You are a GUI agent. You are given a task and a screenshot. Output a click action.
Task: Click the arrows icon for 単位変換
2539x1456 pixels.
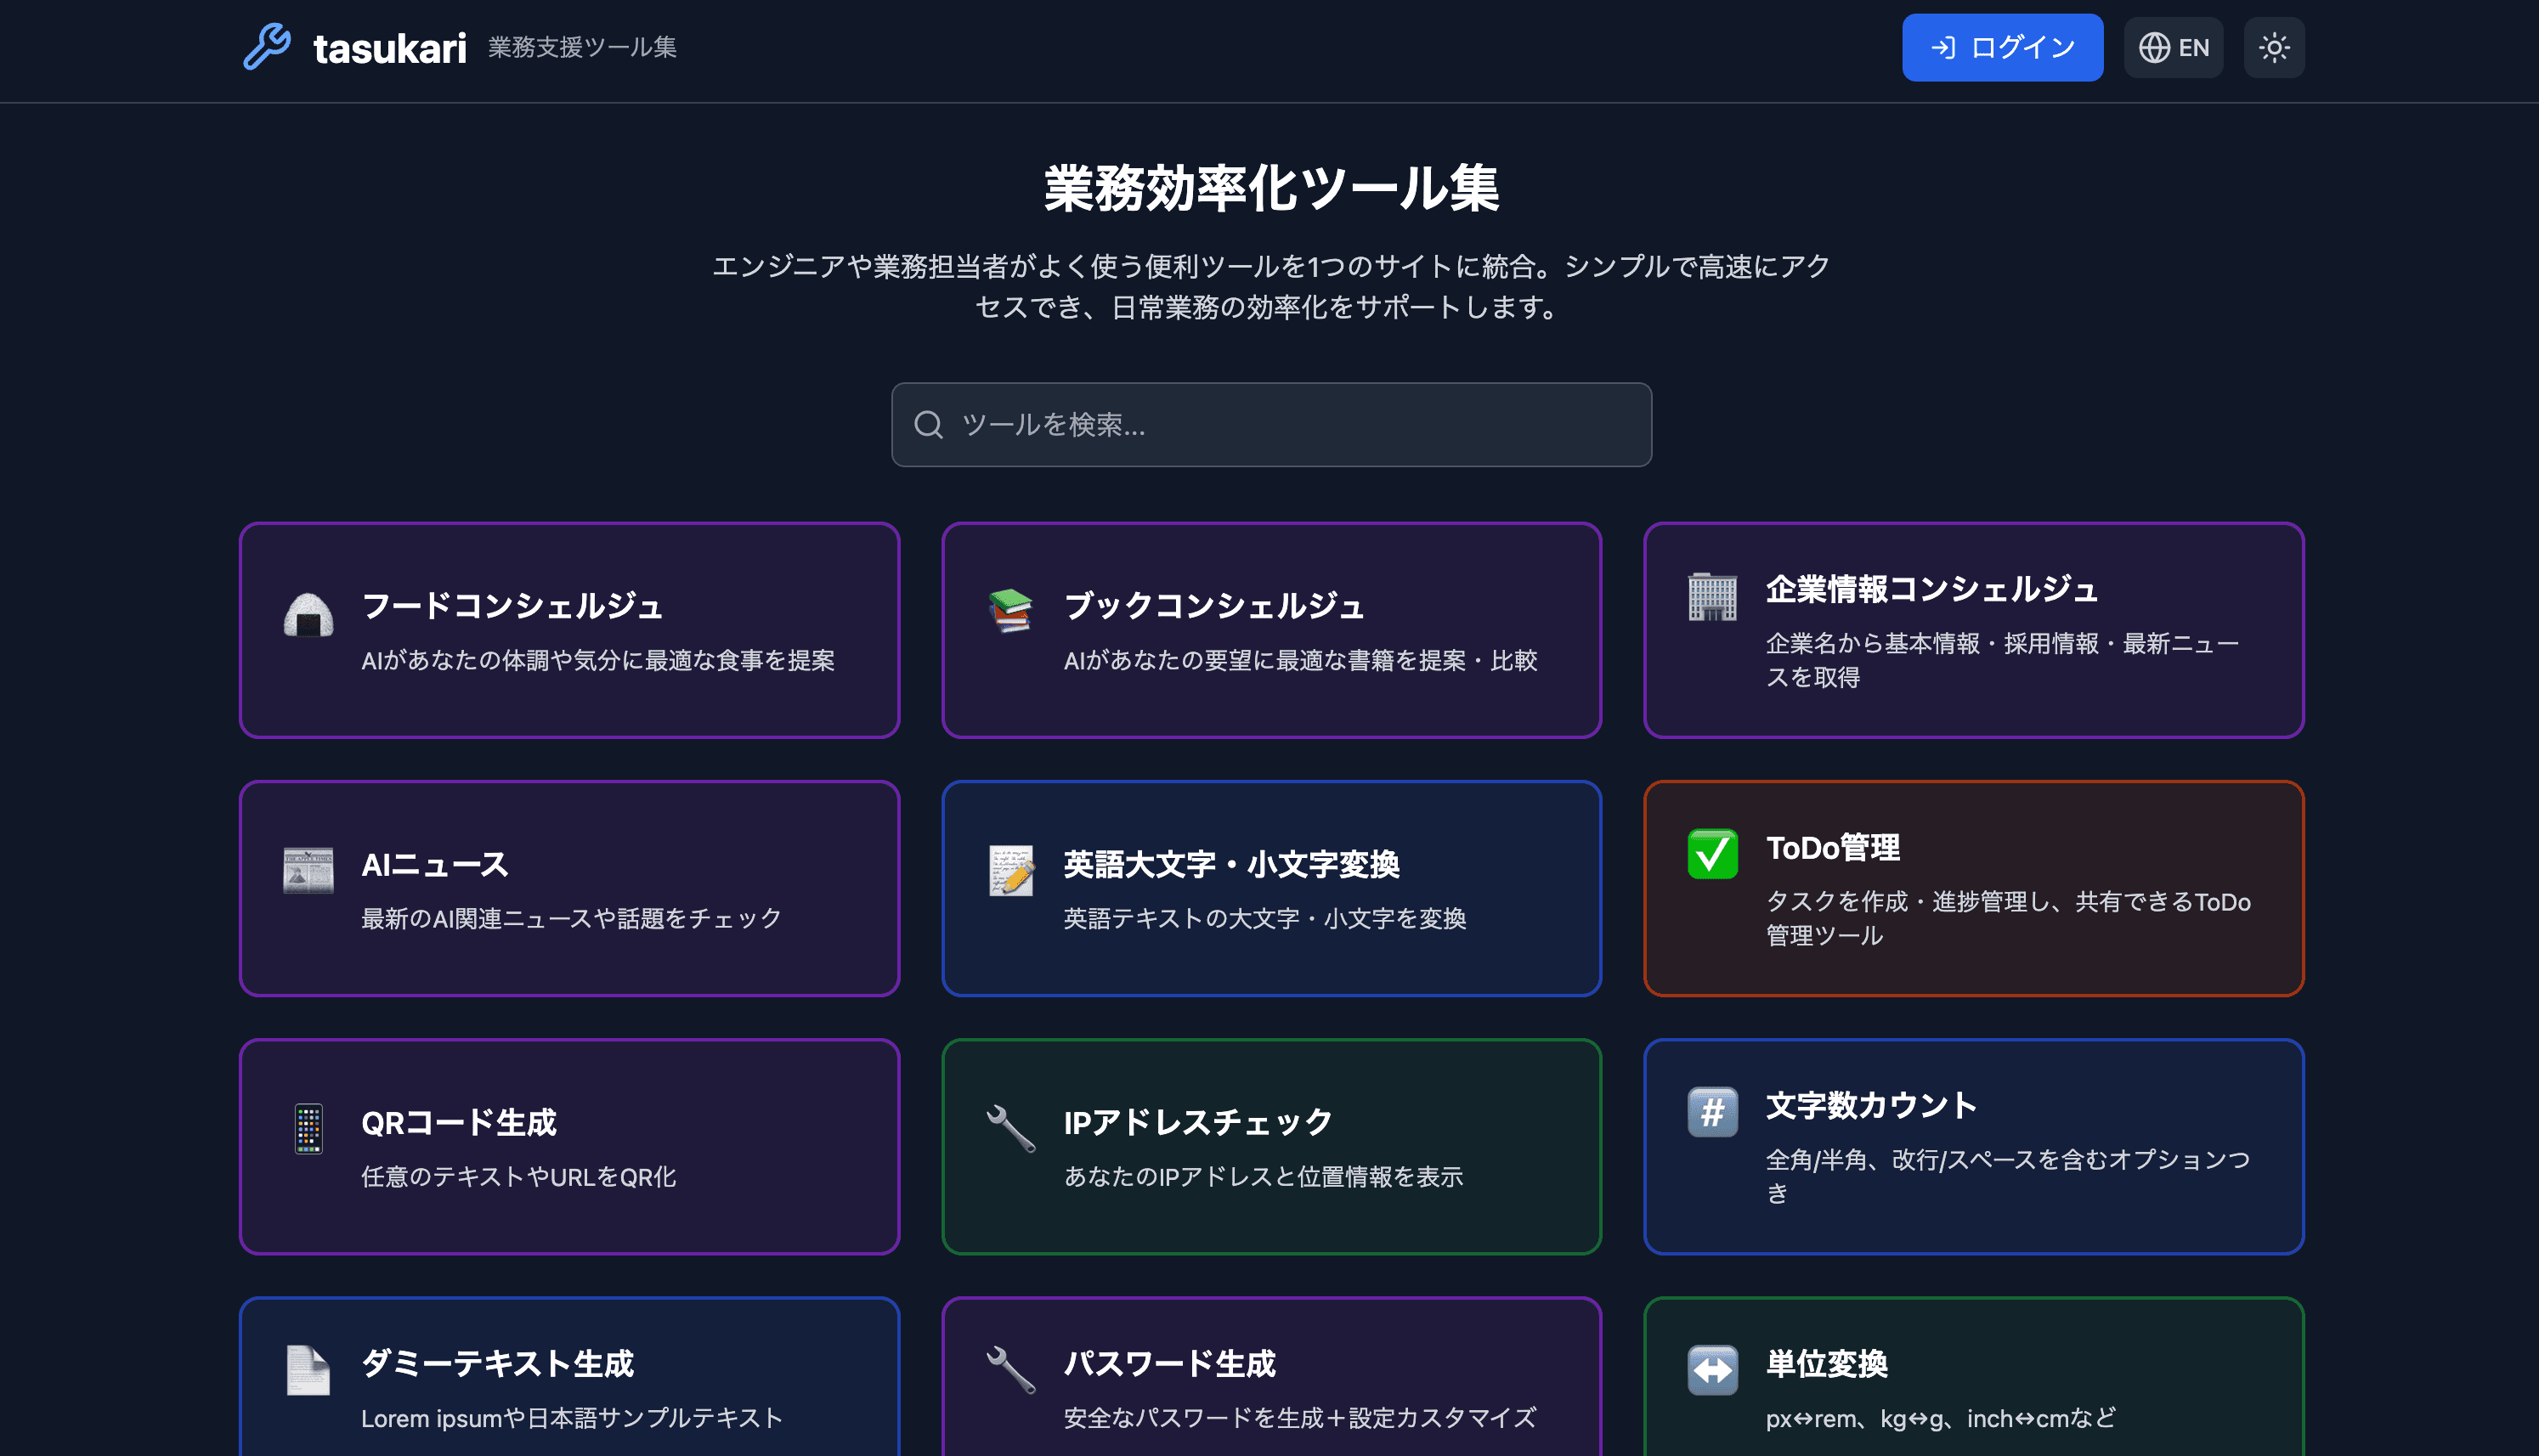pyautogui.click(x=1712, y=1370)
